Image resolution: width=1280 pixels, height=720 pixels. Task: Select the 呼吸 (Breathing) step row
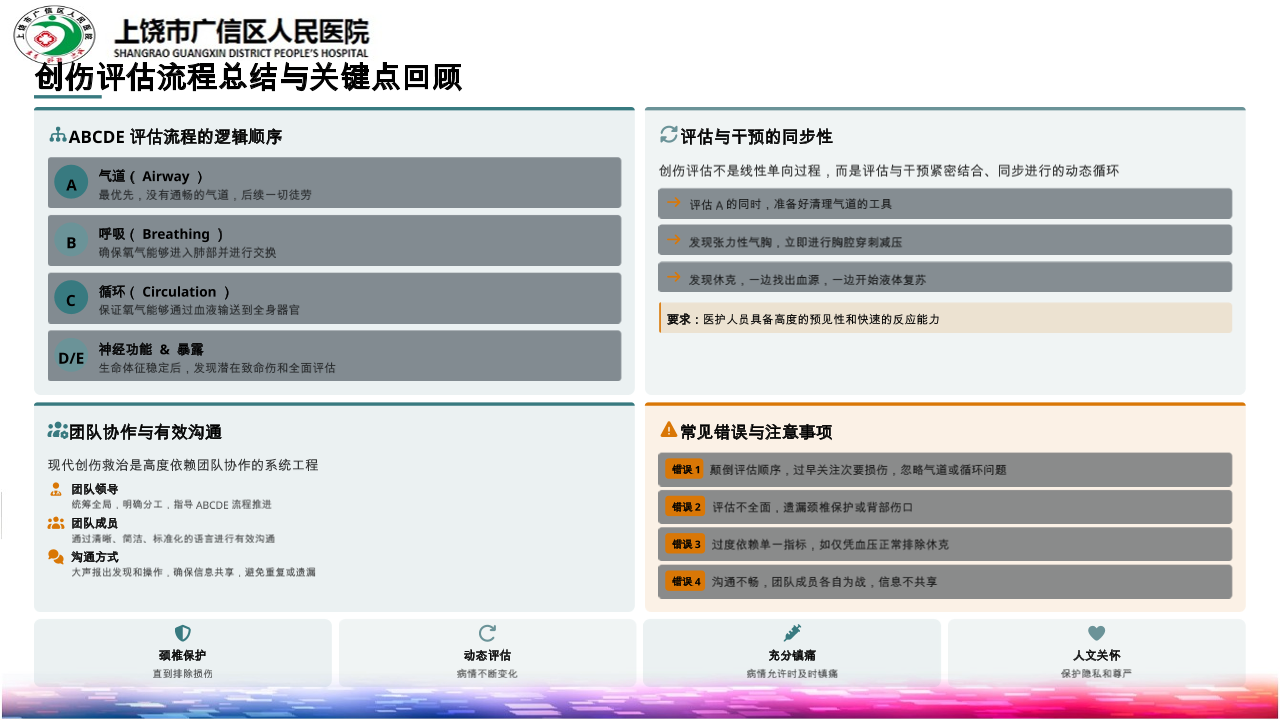click(x=334, y=241)
